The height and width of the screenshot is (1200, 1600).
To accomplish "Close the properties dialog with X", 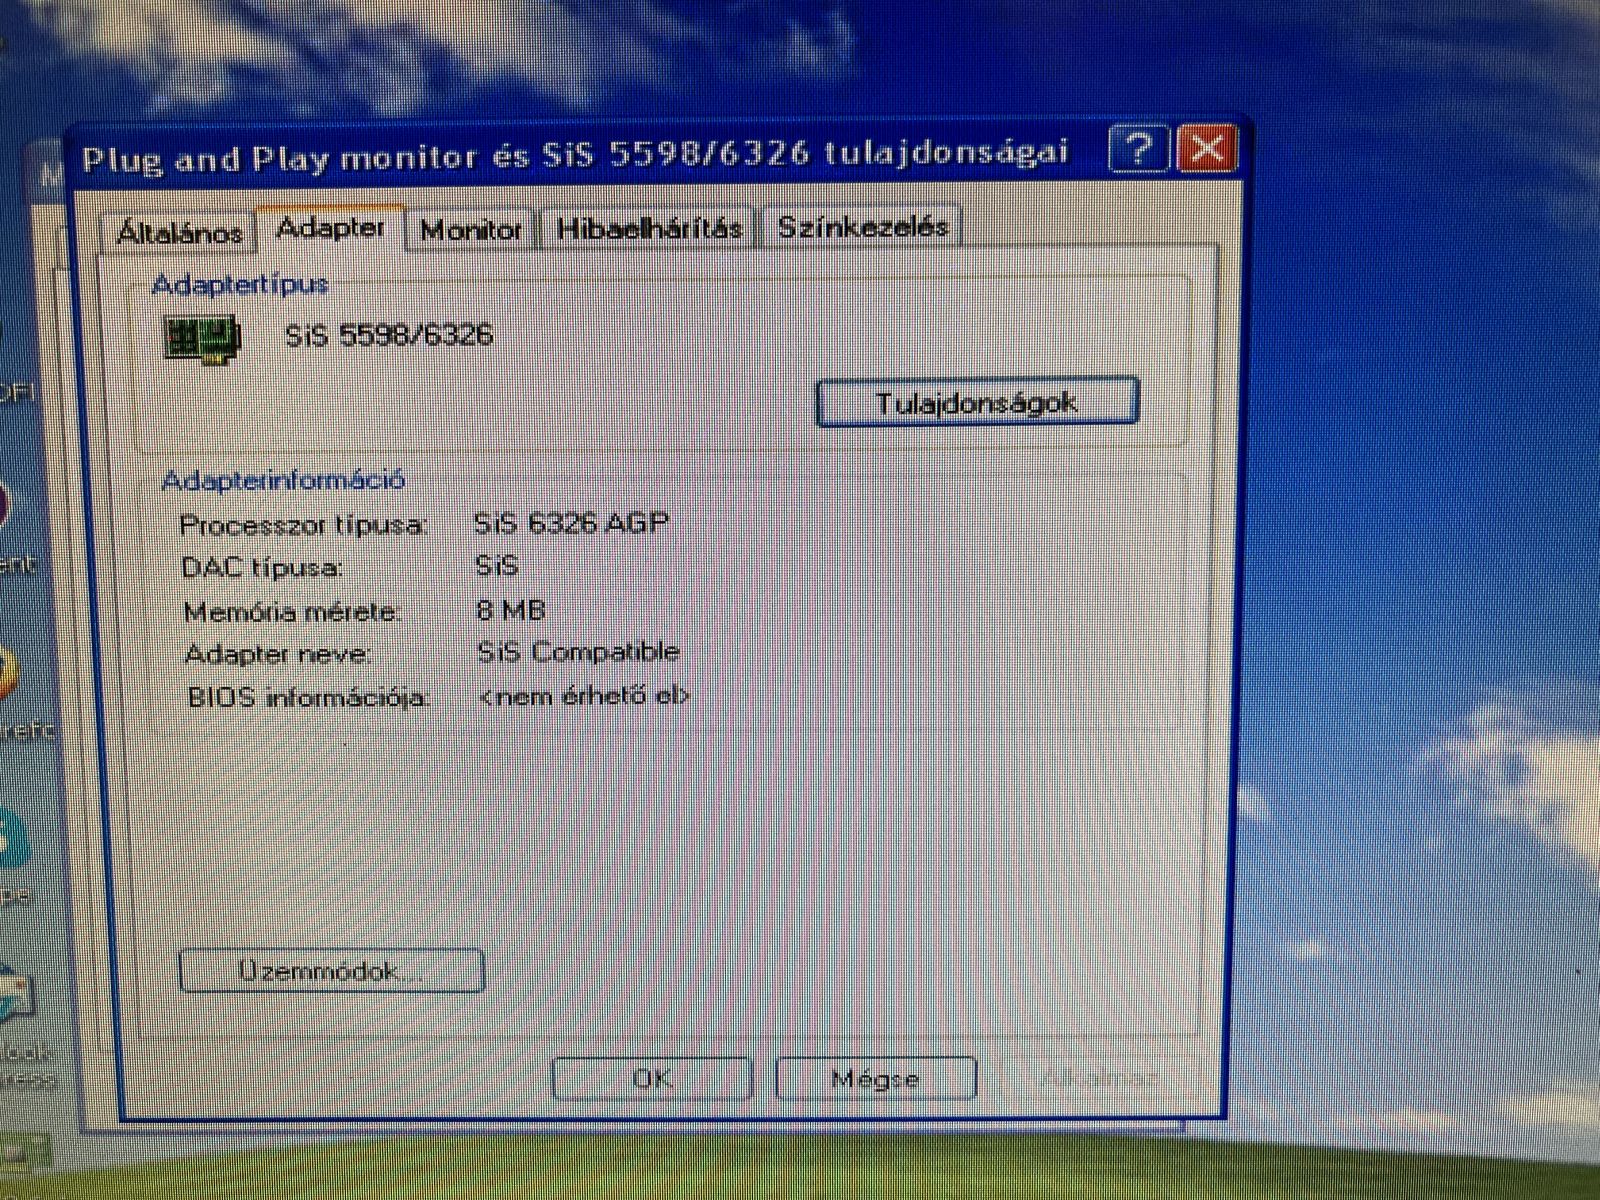I will pos(1207,149).
